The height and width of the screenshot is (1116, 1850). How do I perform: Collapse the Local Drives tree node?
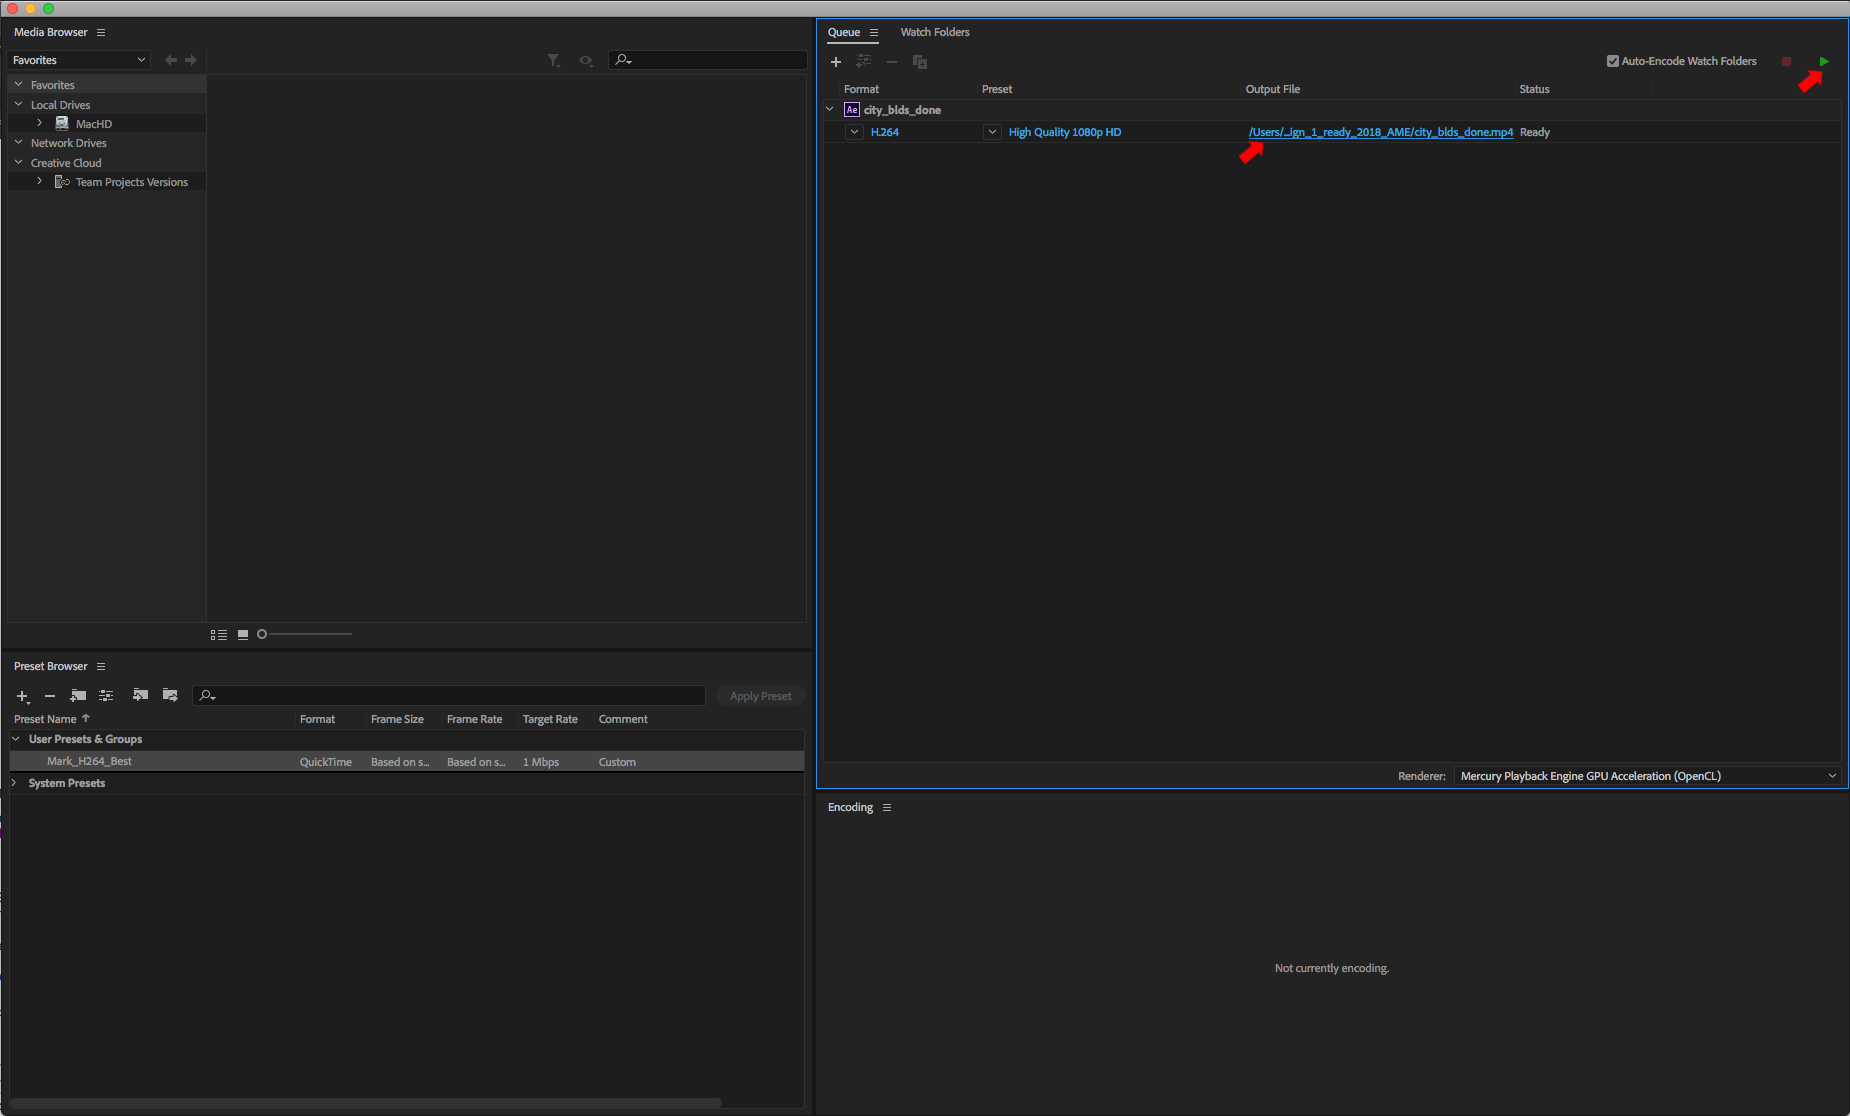pos(18,104)
